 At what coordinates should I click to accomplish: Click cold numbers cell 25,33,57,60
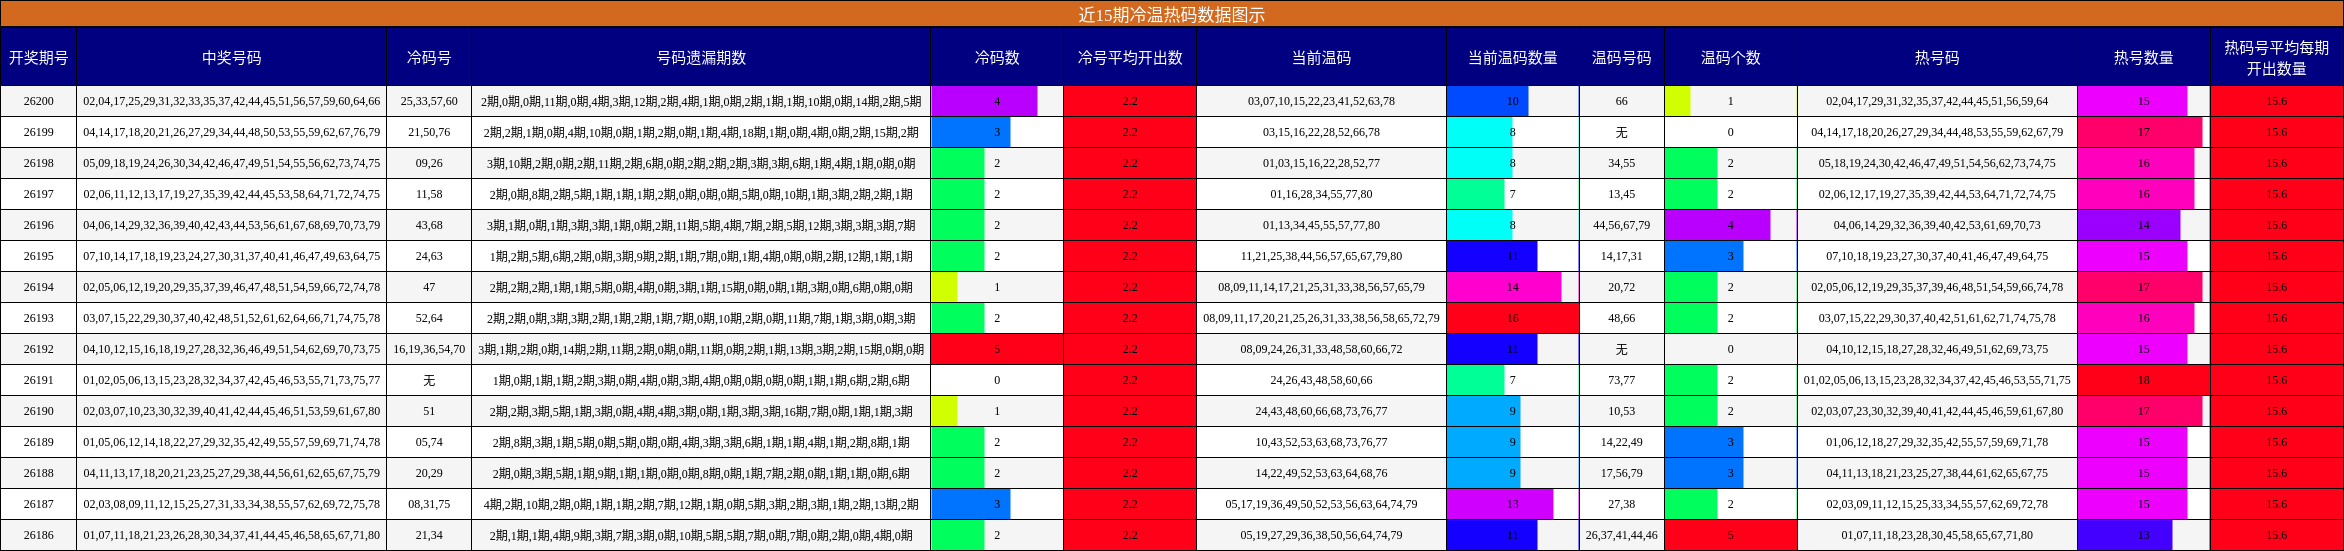pos(429,101)
